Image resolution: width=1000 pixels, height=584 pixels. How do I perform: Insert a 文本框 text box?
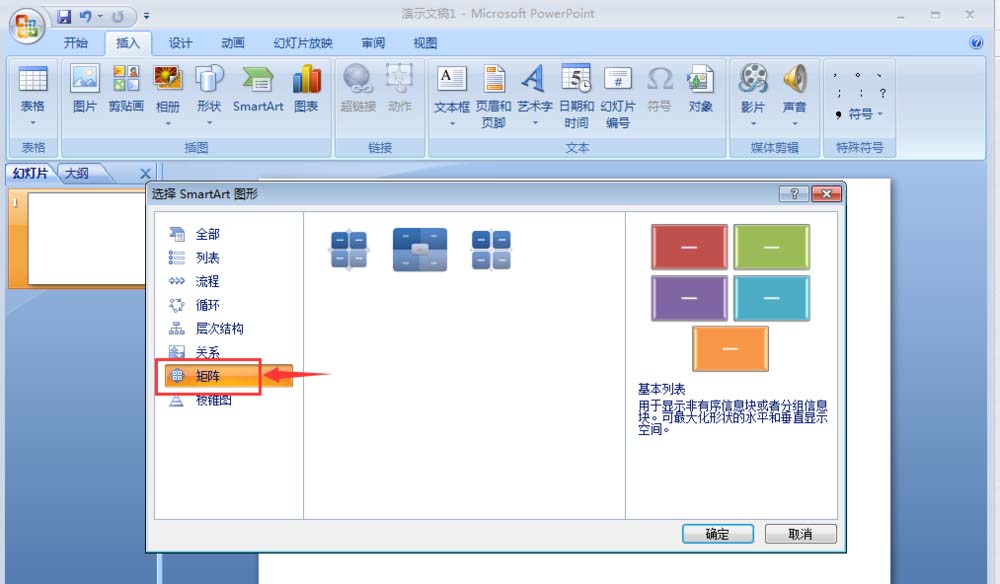[x=452, y=80]
